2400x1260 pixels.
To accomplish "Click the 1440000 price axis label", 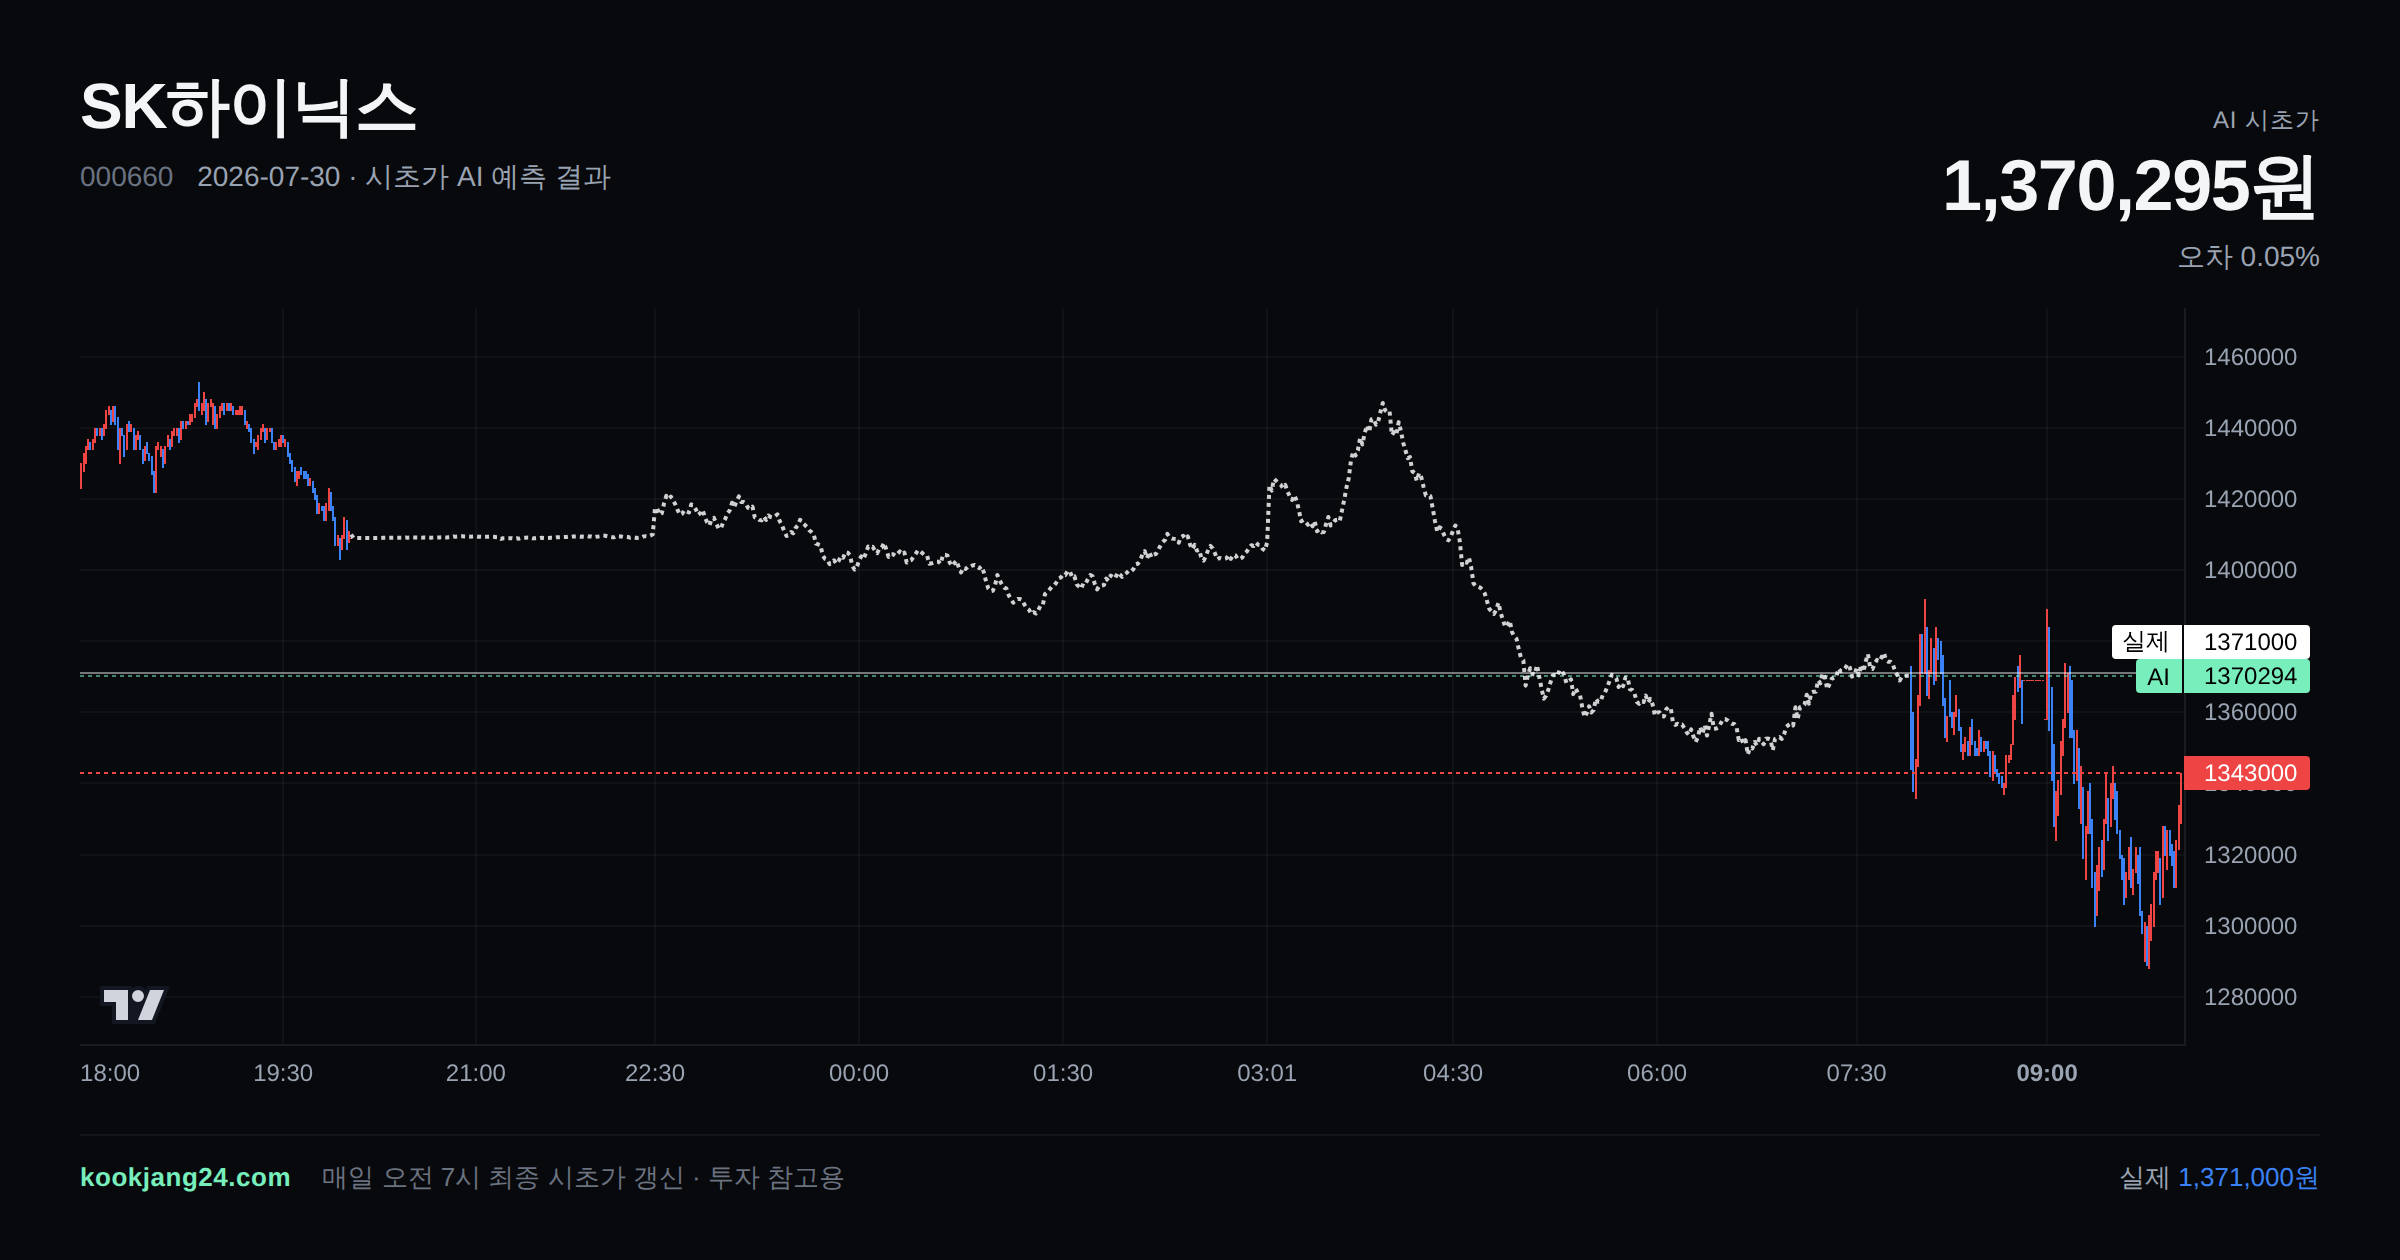I will pyautogui.click(x=2250, y=428).
